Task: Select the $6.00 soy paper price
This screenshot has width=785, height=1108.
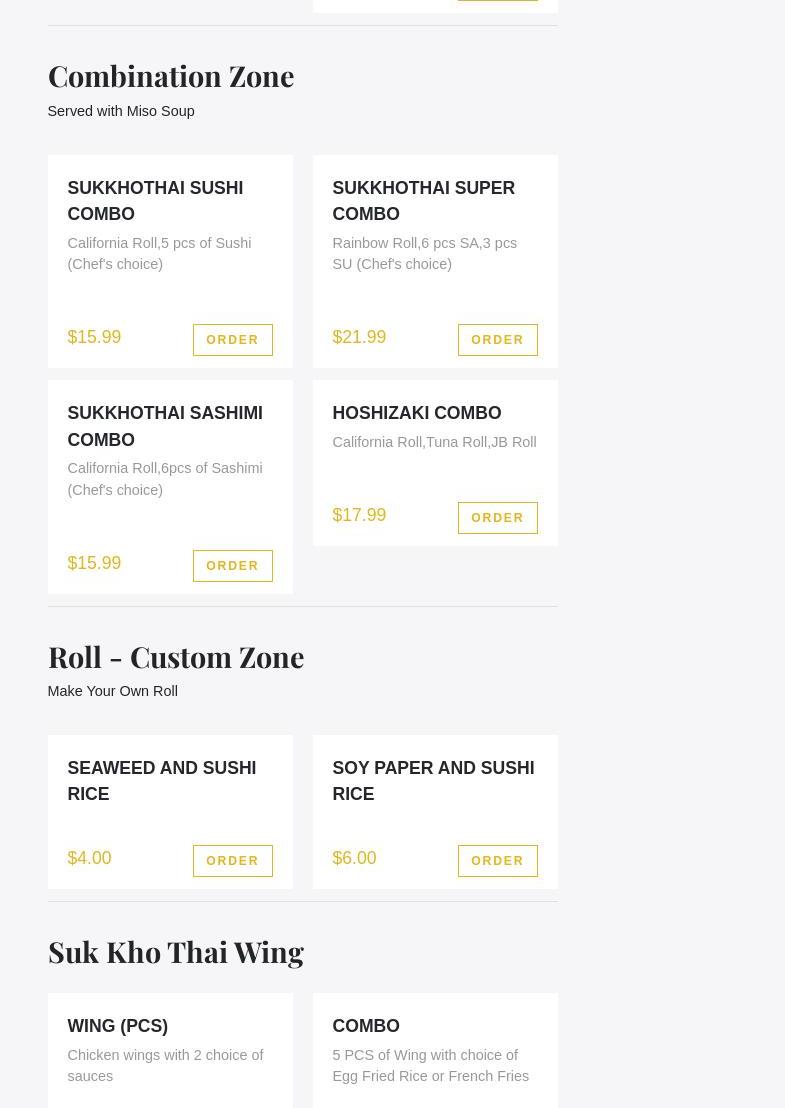Action: coord(354,858)
